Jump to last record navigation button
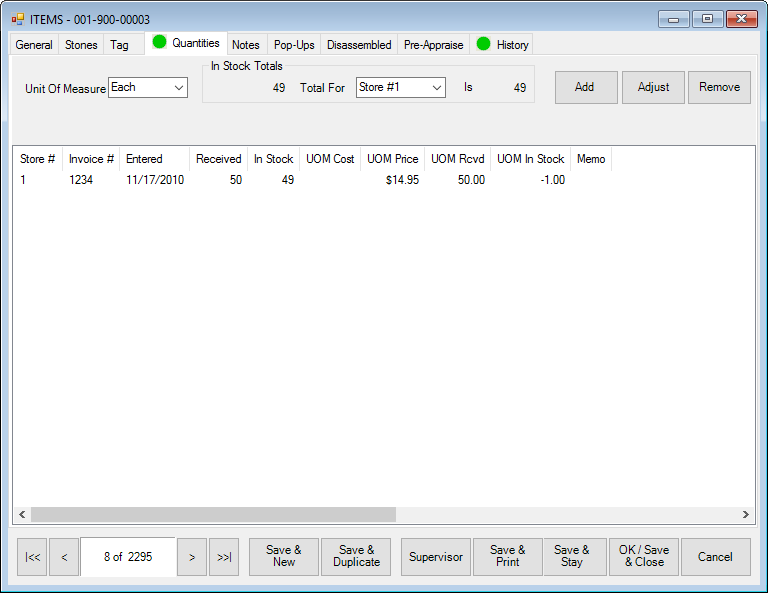 [x=224, y=557]
